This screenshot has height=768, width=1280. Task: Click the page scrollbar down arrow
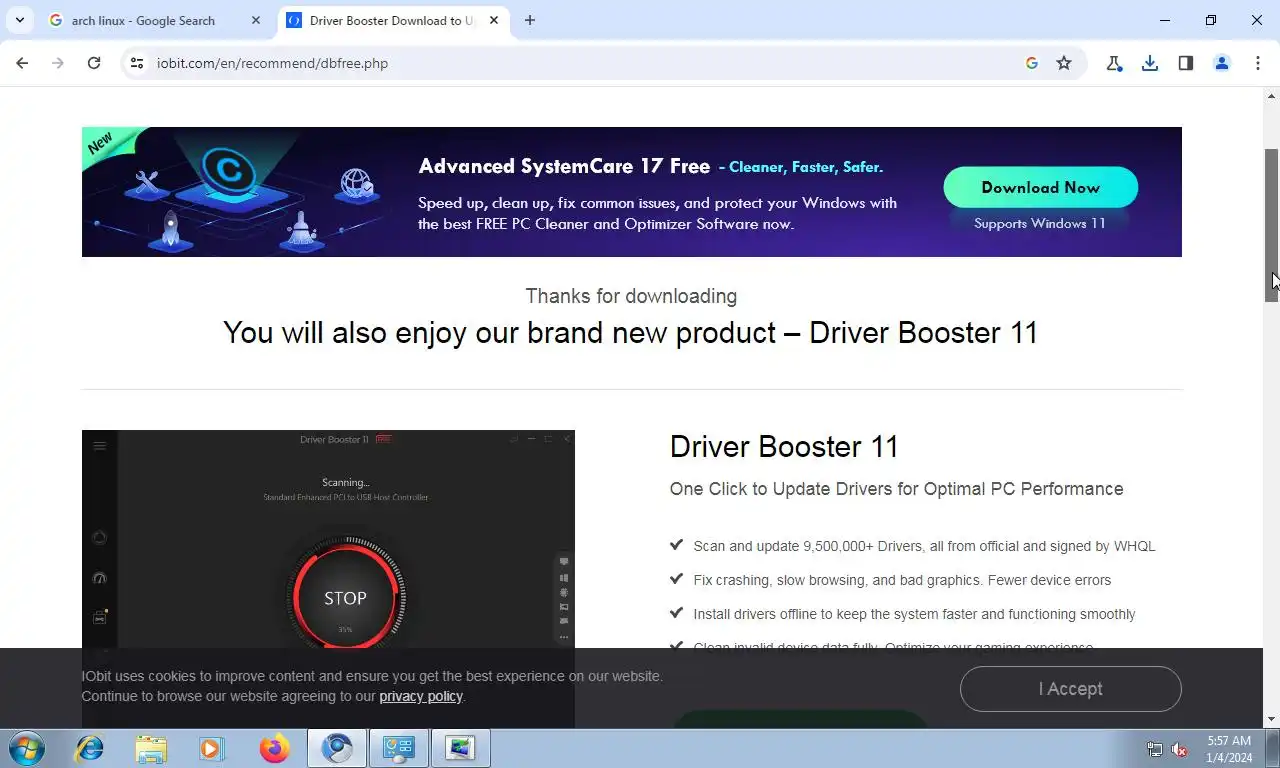pyautogui.click(x=1272, y=719)
